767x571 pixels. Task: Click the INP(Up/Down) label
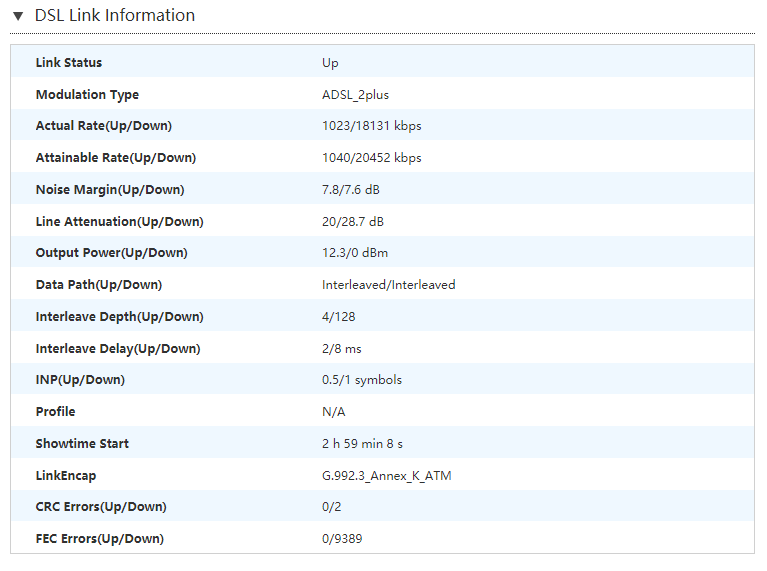pos(80,380)
